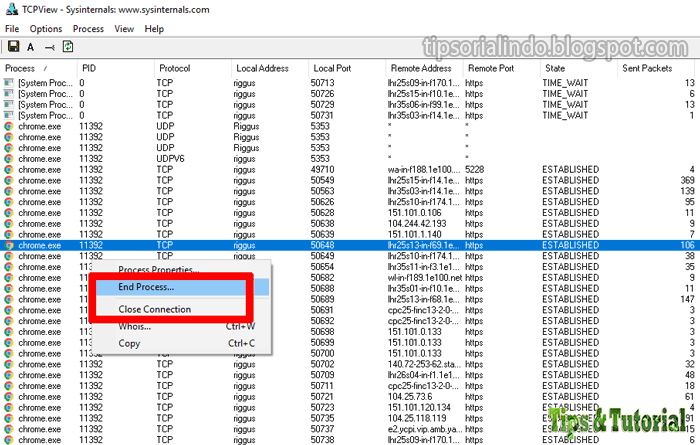Click the local port 50711 cell
Screen dimensions: 700x445
(x=322, y=386)
